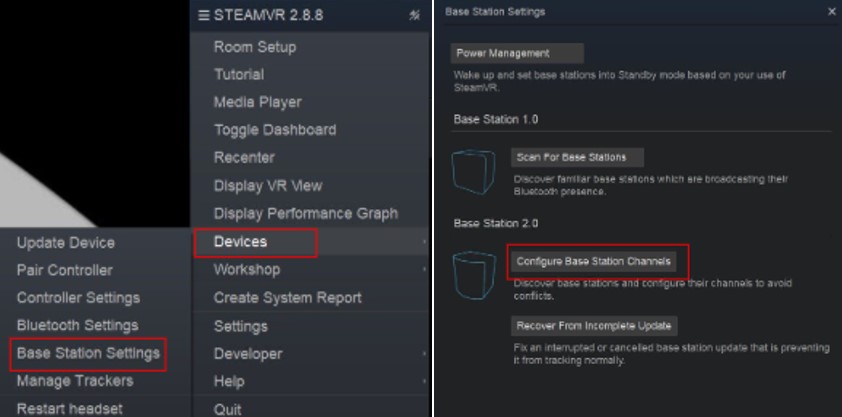Open the SteamVR hamburger menu icon

click(204, 16)
